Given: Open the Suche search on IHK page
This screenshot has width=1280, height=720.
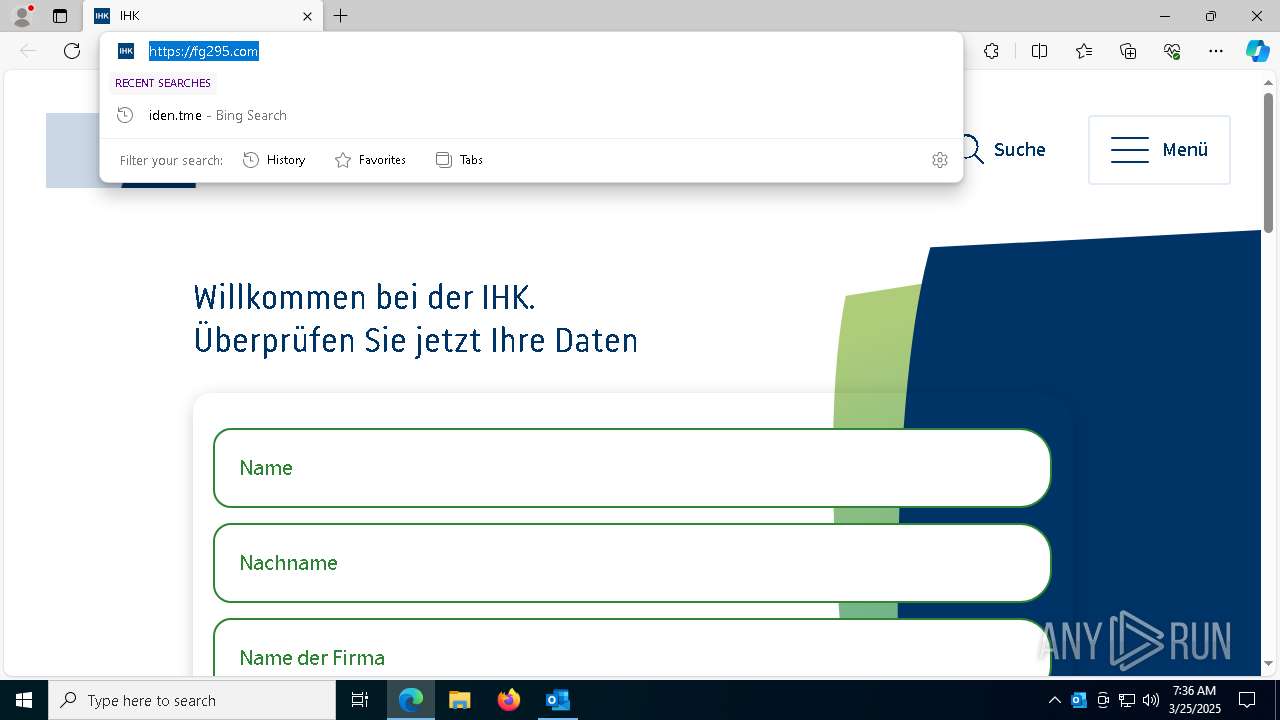Looking at the screenshot, I should (x=1004, y=150).
